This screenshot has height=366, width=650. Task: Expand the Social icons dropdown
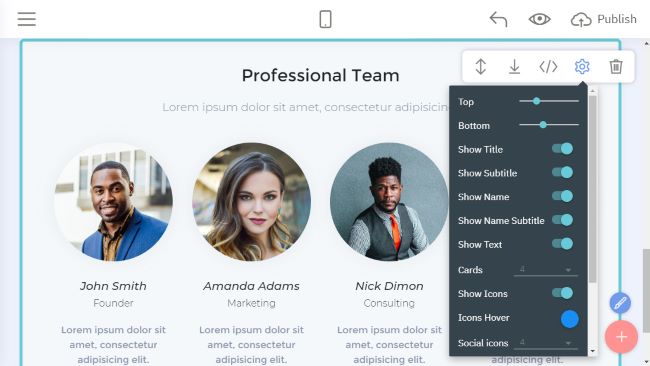pyautogui.click(x=546, y=342)
